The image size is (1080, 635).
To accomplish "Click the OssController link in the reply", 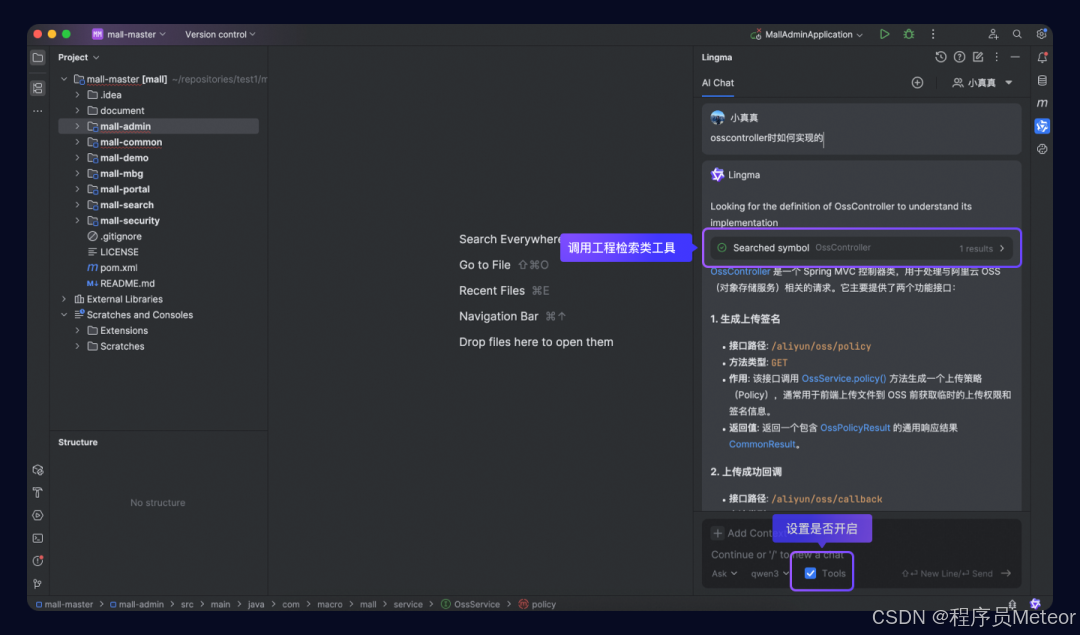I will 740,271.
